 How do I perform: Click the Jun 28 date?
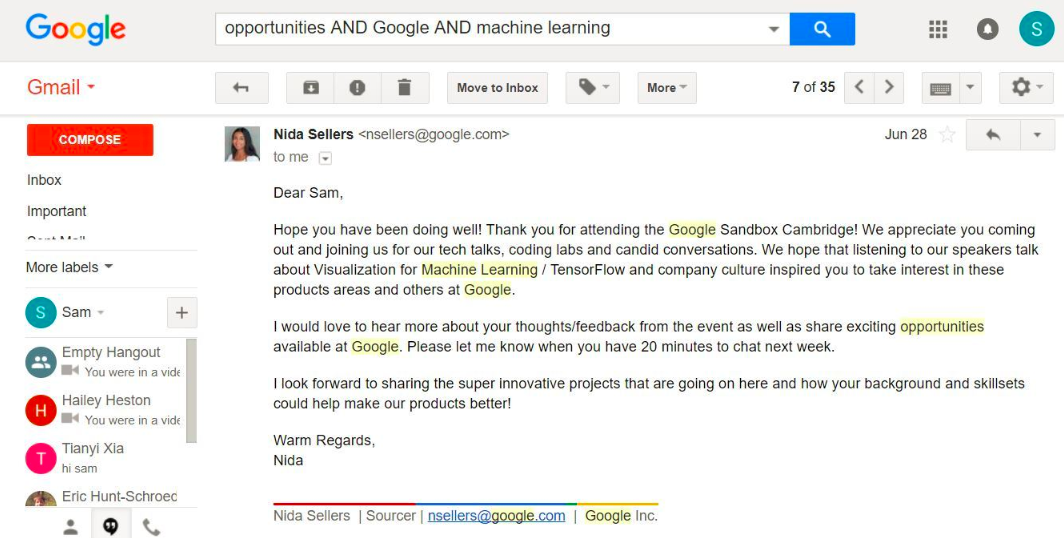click(905, 134)
